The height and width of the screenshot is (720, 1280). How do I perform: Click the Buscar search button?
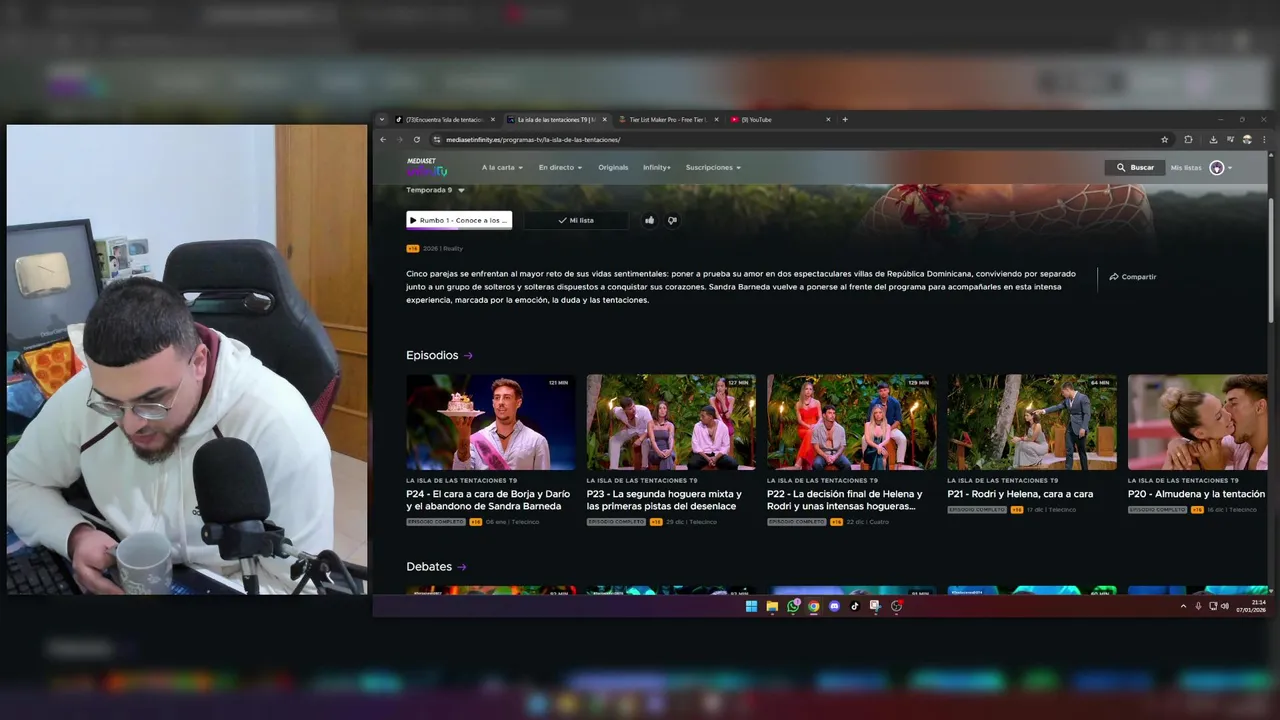coord(1134,168)
